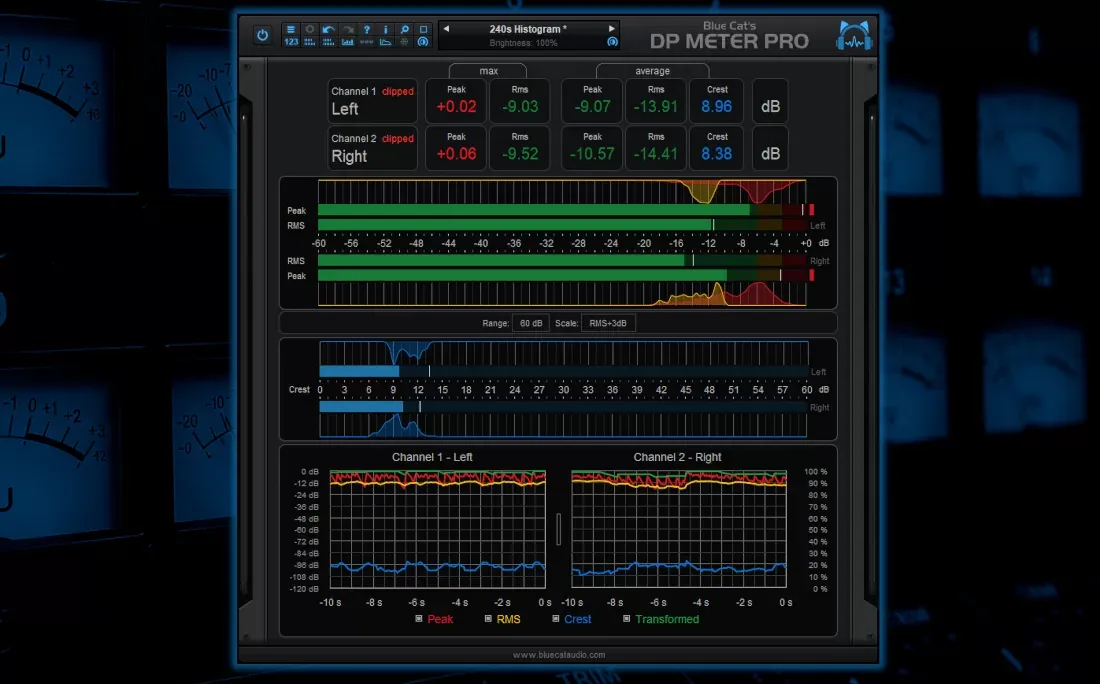This screenshot has height=684, width=1100.
Task: Click average Rms value -13.91
Action: [x=656, y=107]
